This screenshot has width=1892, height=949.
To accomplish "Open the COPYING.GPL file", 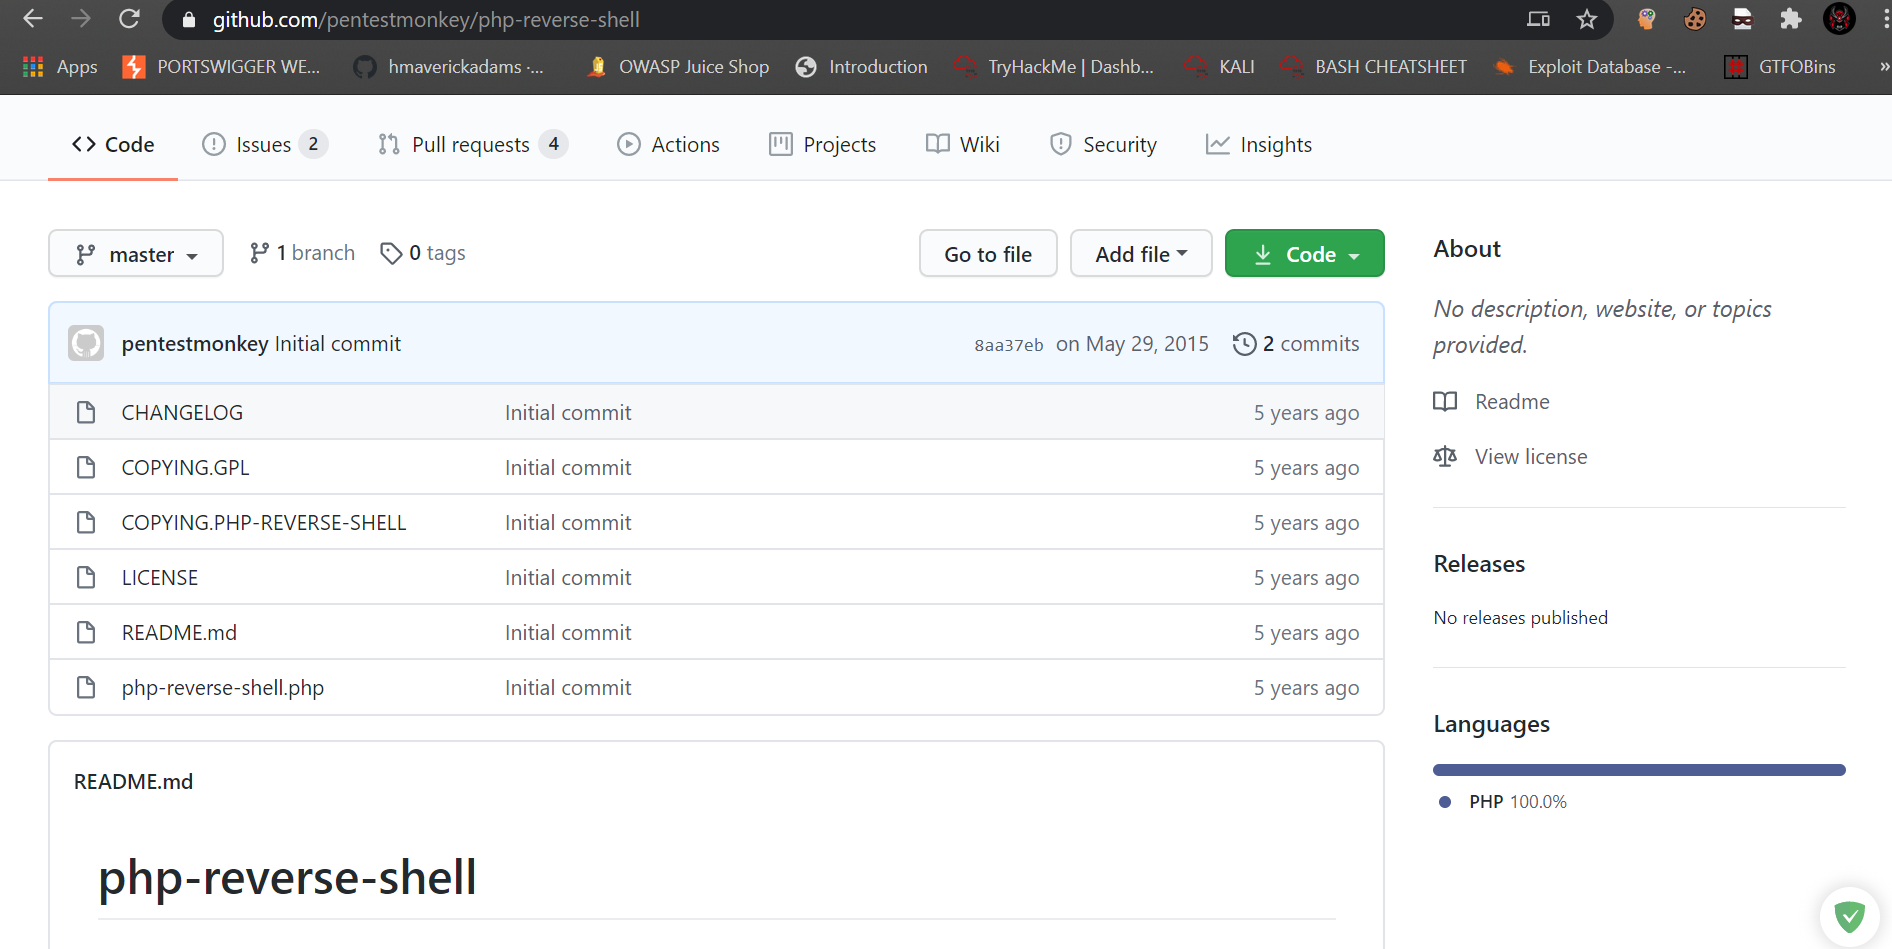I will pos(185,468).
